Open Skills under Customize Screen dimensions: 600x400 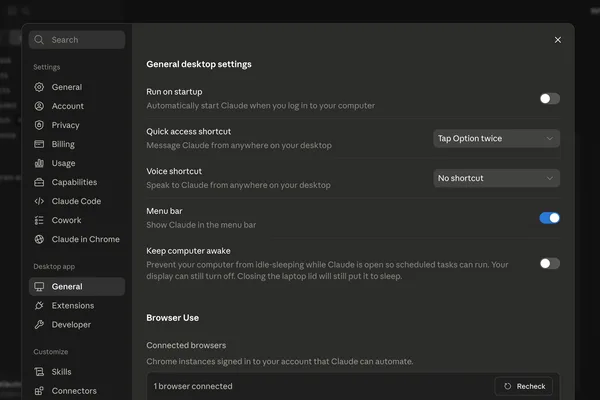(77, 372)
